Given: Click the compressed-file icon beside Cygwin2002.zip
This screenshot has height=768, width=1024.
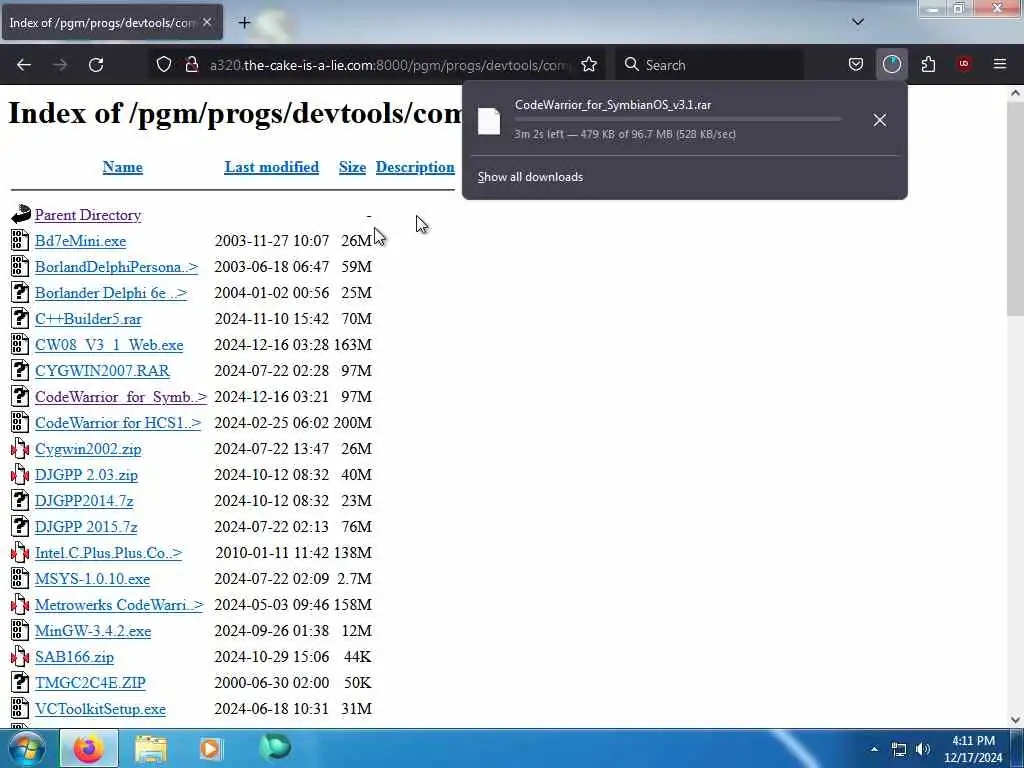Looking at the screenshot, I should click(20, 449).
